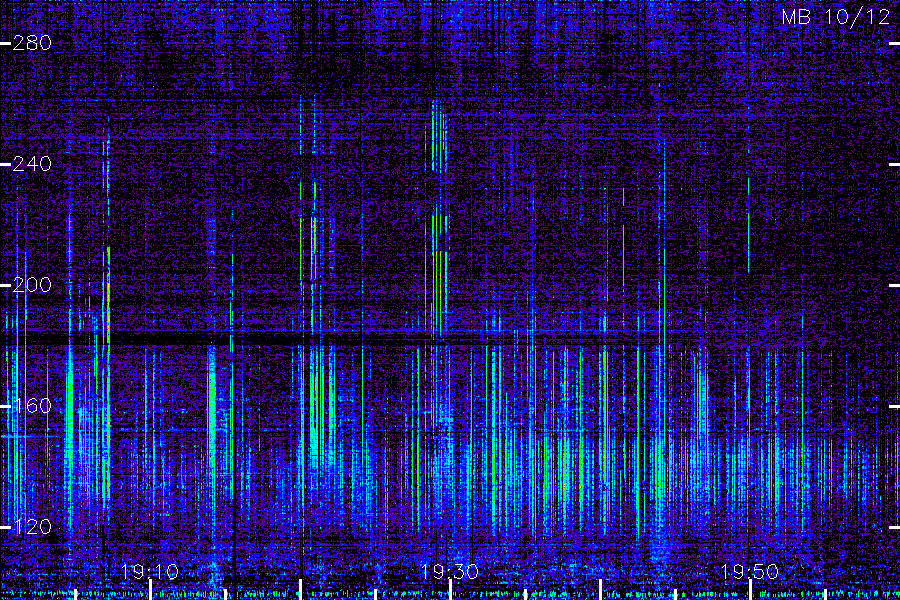Click the MB 10/12 label
The width and height of the screenshot is (900, 600).
point(836,17)
